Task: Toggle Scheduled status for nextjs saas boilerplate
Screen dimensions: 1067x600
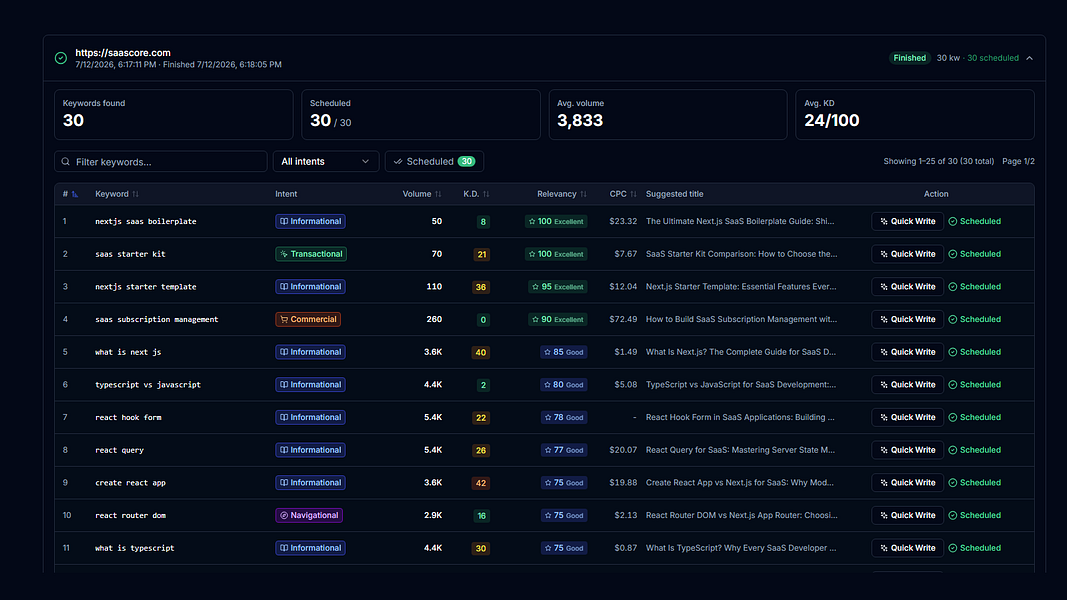Action: (x=974, y=221)
